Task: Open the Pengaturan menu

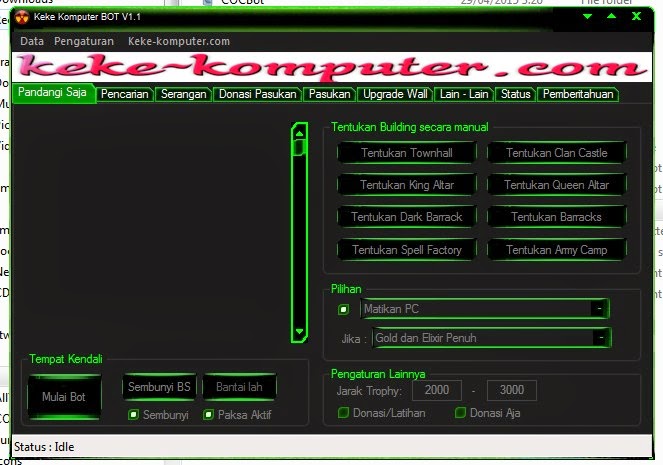Action: (84, 41)
